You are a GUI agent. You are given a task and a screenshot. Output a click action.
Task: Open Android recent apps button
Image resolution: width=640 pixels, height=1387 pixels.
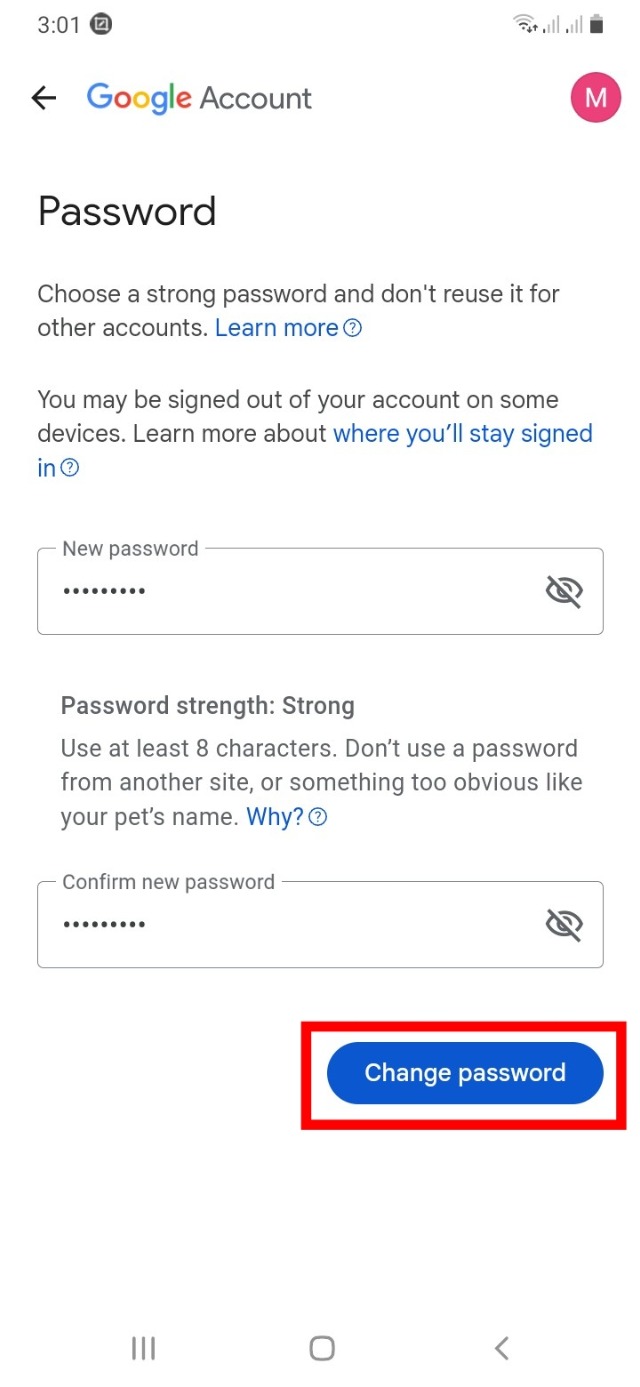coord(143,1348)
